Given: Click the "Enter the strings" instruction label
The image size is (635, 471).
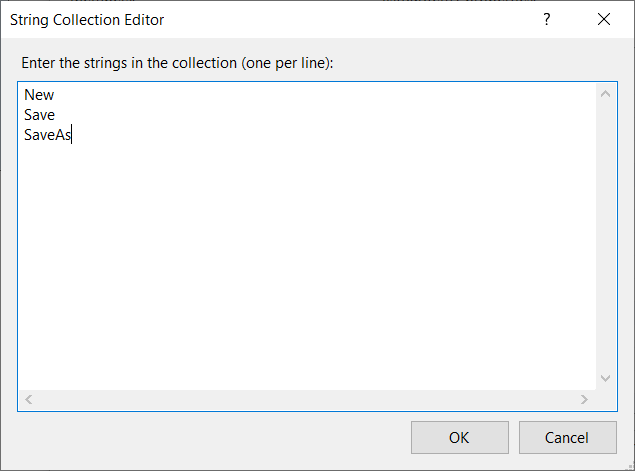Looking at the screenshot, I should [x=177, y=63].
